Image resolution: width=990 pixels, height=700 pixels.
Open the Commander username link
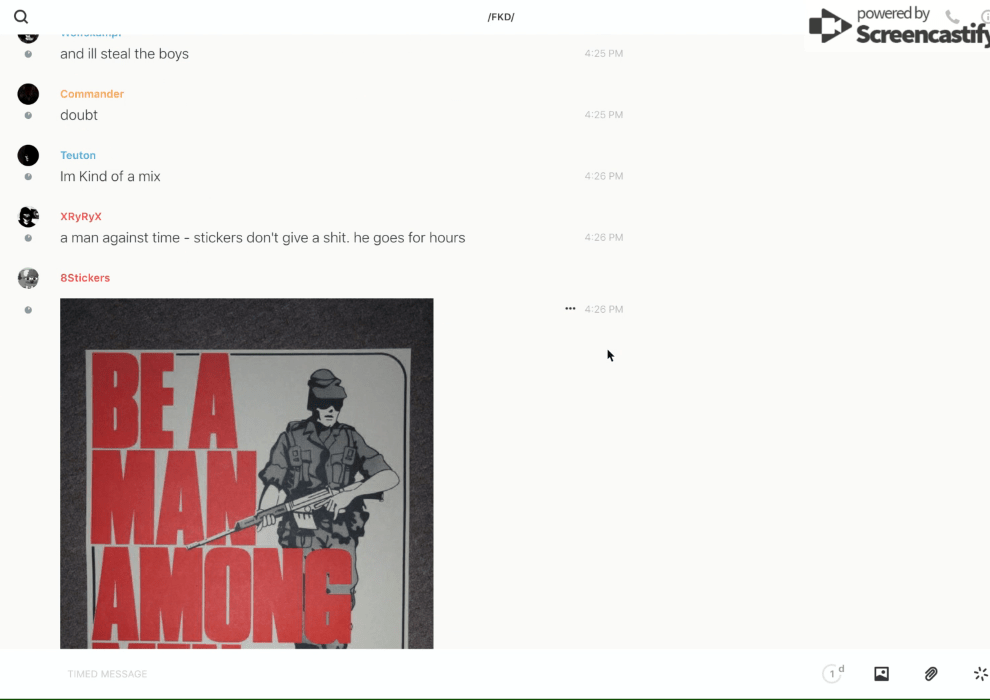click(92, 94)
